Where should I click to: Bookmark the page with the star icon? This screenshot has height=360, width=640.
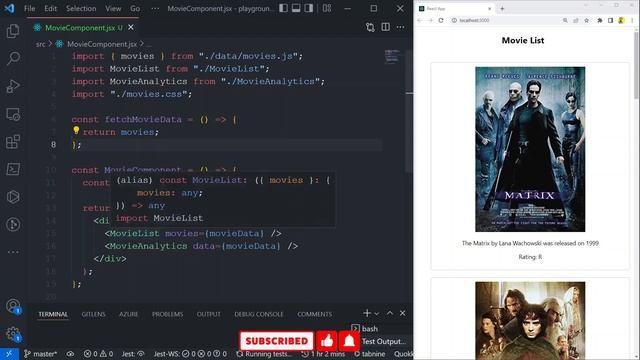[x=587, y=20]
